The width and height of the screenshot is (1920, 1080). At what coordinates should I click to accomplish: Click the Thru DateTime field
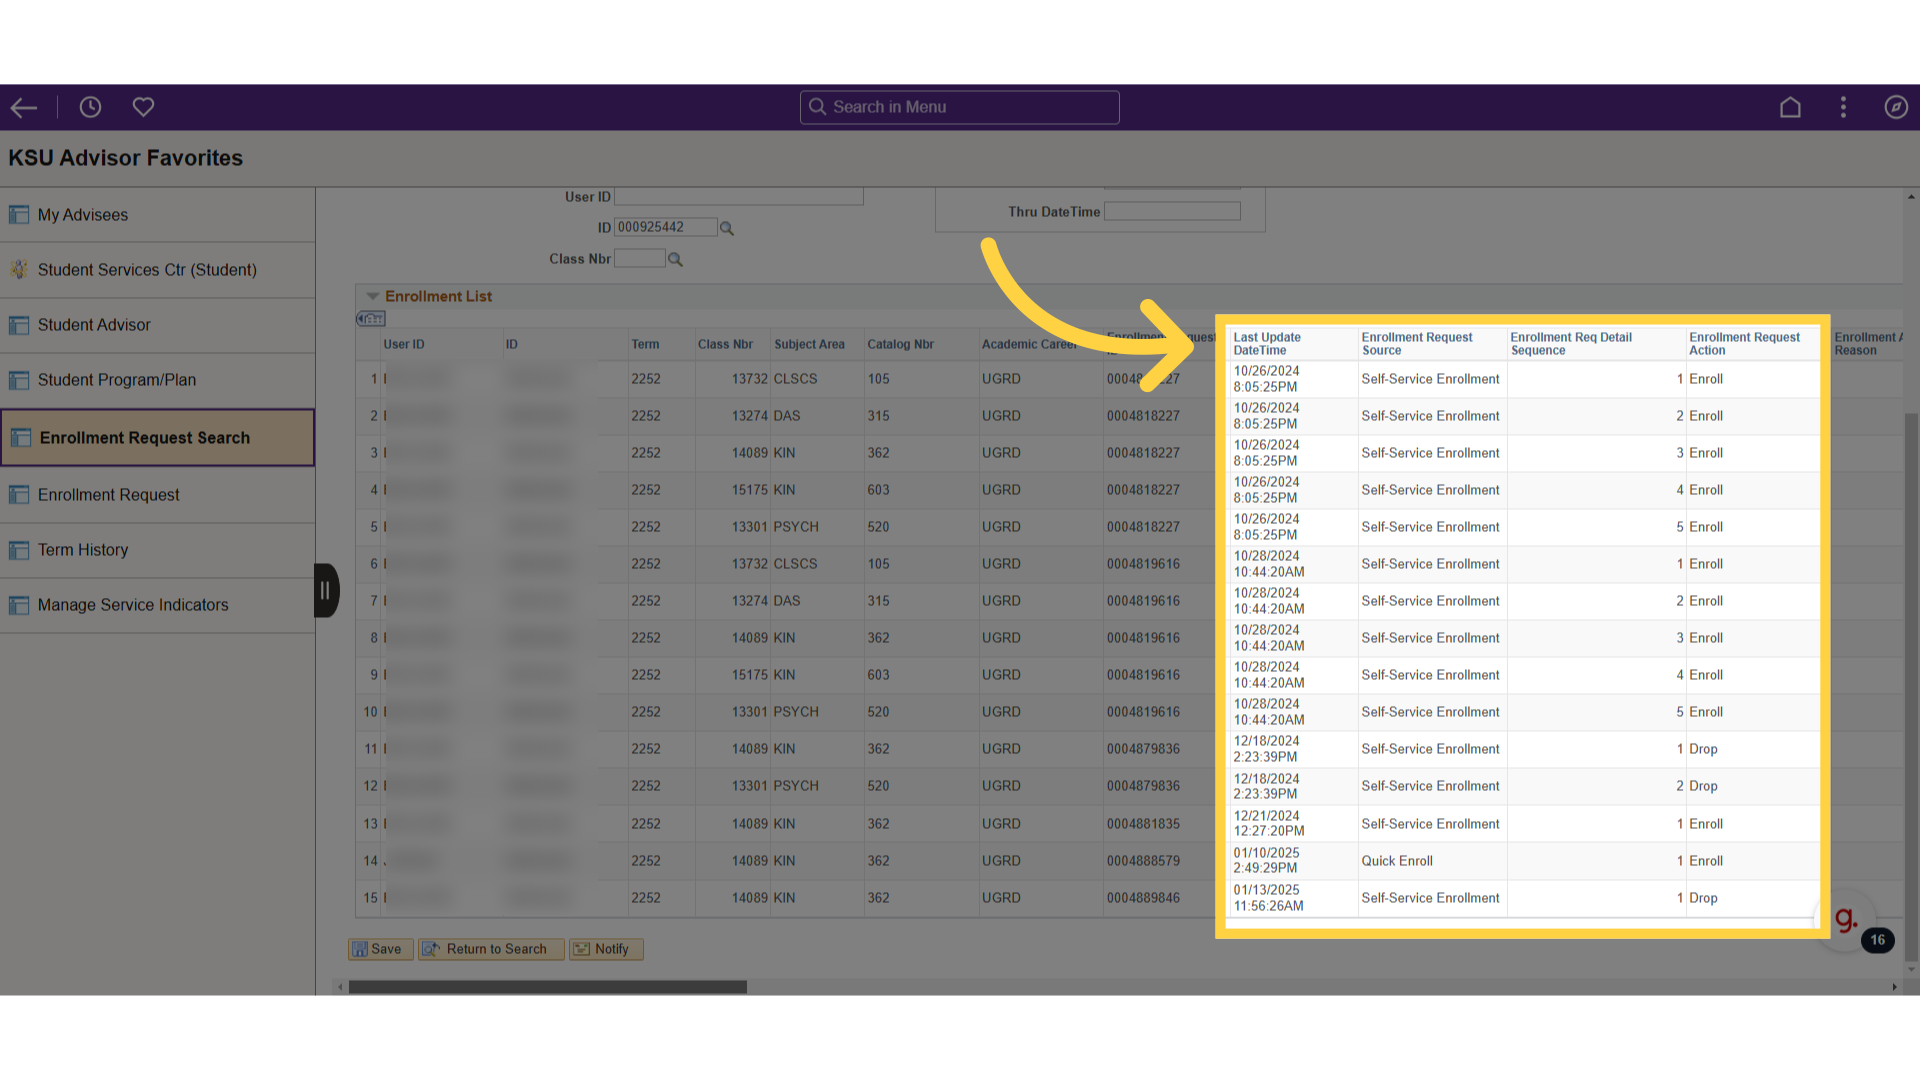click(1172, 211)
